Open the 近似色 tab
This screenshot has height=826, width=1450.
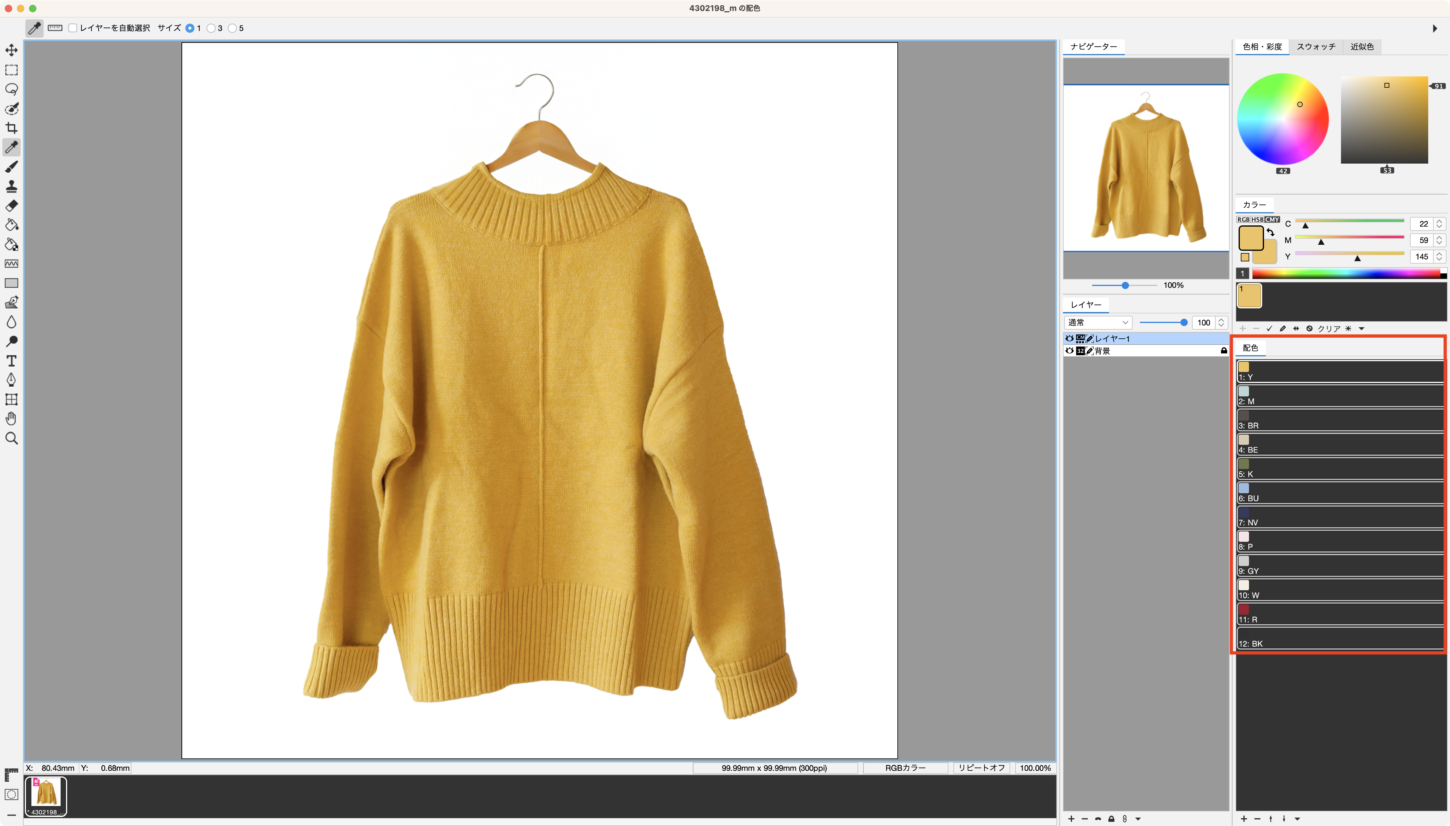(1362, 47)
